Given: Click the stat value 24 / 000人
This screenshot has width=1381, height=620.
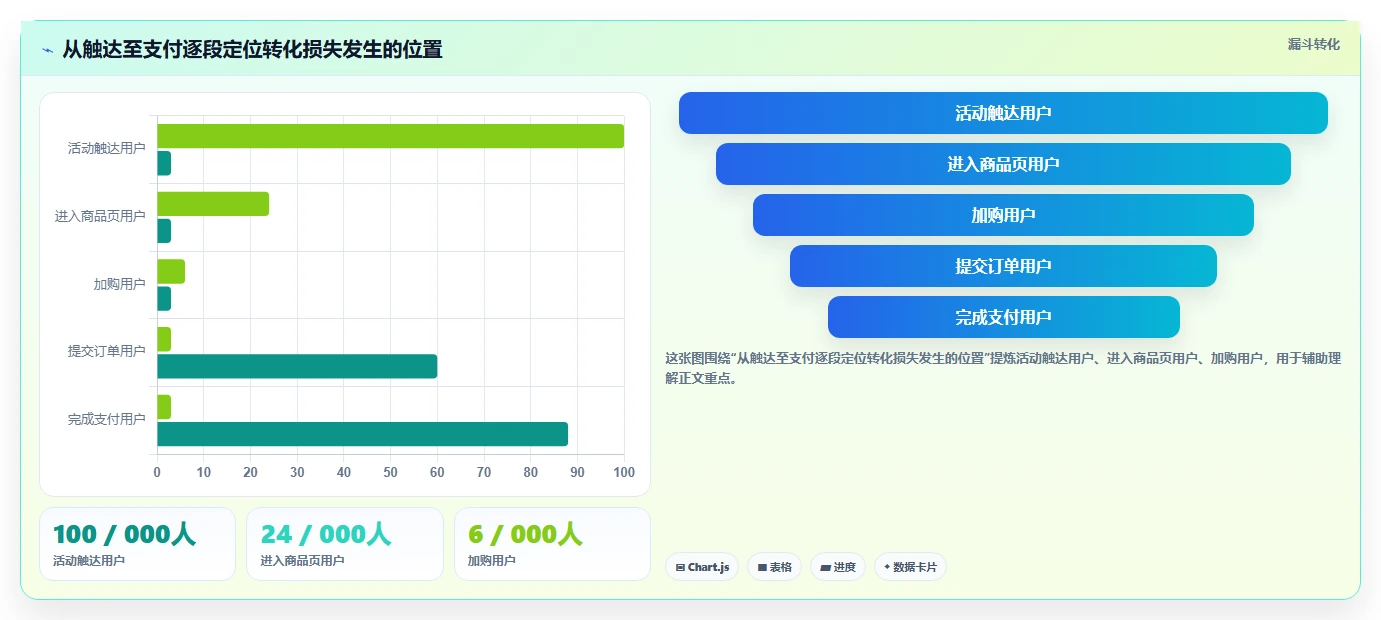Looking at the screenshot, I should tap(326, 535).
